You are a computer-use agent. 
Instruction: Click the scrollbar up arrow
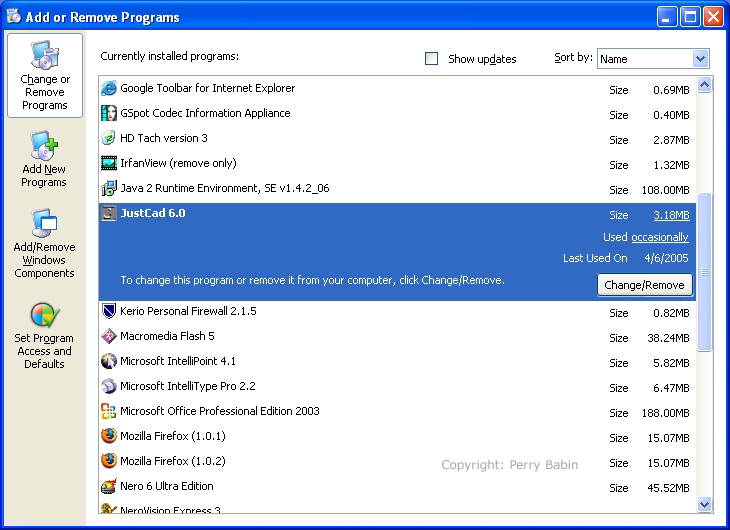click(704, 85)
